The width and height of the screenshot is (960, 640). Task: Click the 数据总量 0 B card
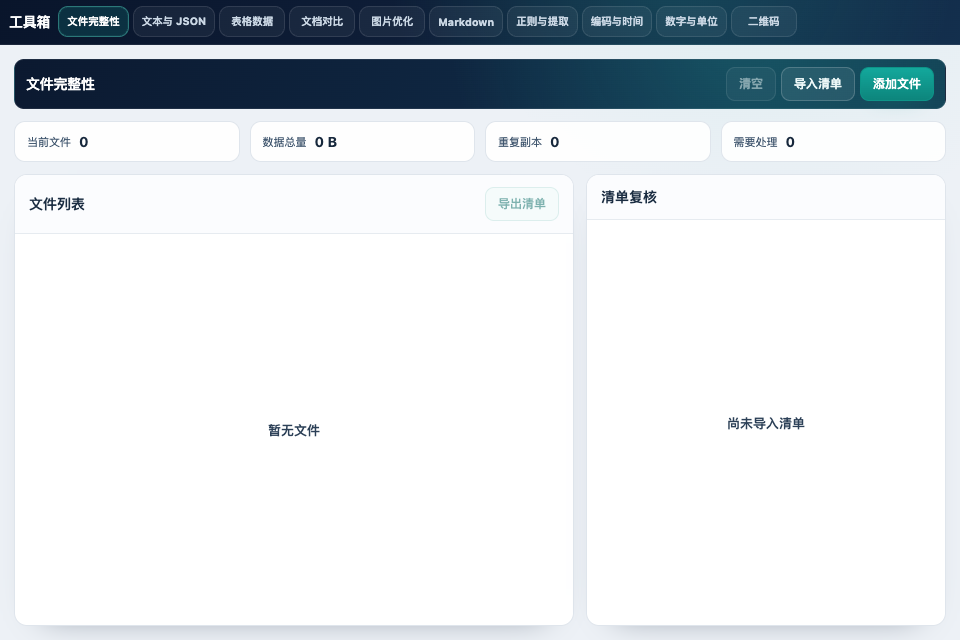(x=362, y=142)
